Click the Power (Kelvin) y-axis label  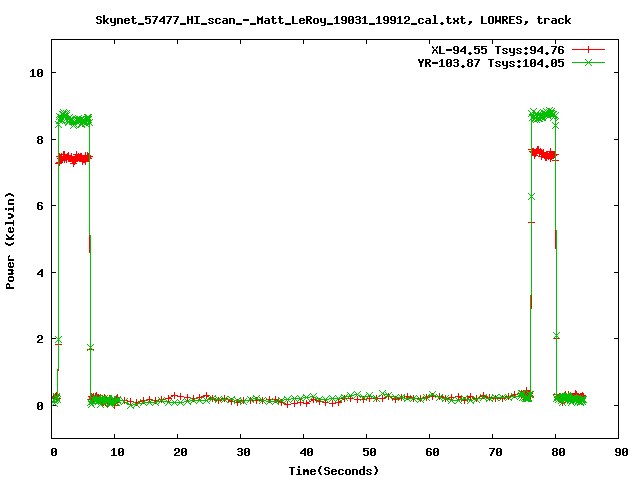tap(10, 241)
